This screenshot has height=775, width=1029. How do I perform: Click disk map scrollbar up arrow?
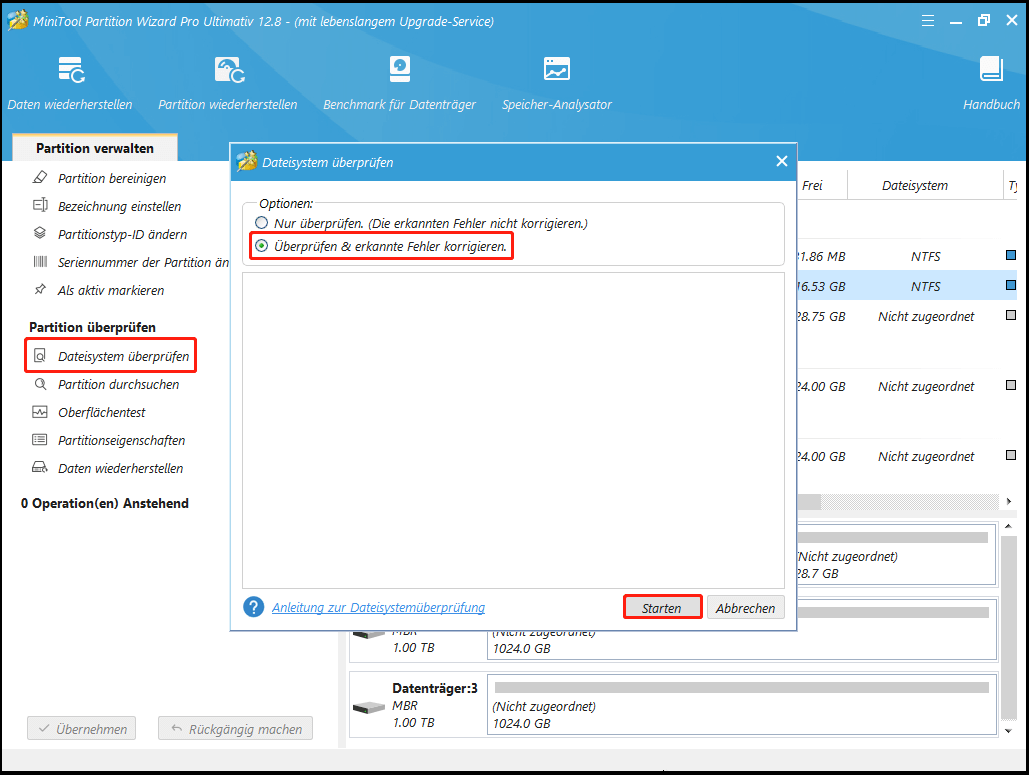(x=1009, y=526)
